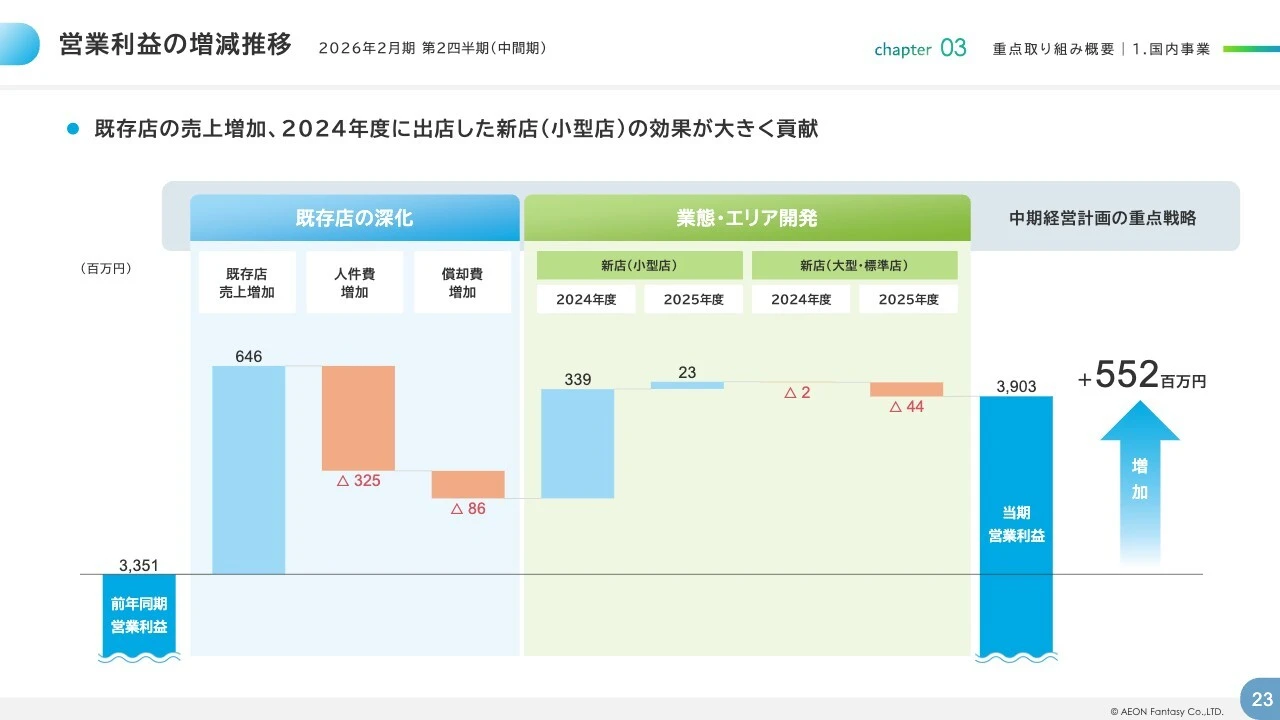The width and height of the screenshot is (1280, 720).
Task: Click the teal circle logo icon
Action: point(17,42)
